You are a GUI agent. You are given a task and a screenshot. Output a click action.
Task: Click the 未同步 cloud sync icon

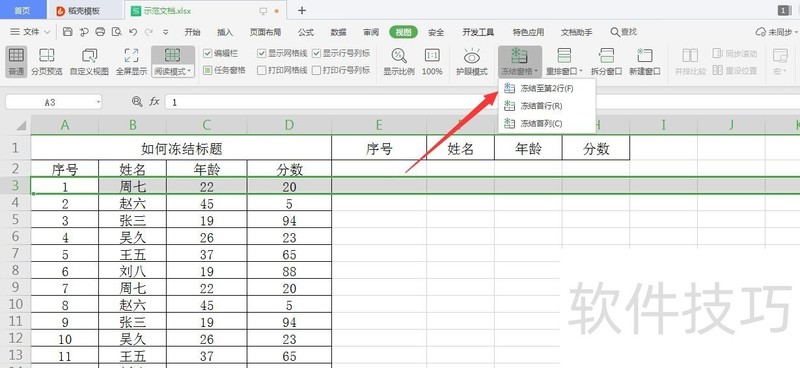point(761,32)
